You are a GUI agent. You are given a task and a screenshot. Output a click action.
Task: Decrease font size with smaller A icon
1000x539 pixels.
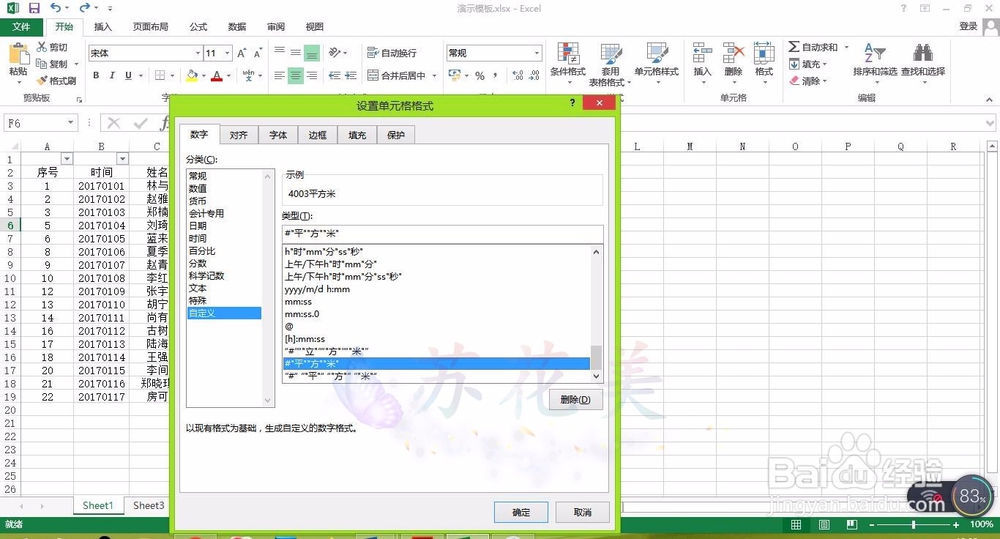coord(258,53)
